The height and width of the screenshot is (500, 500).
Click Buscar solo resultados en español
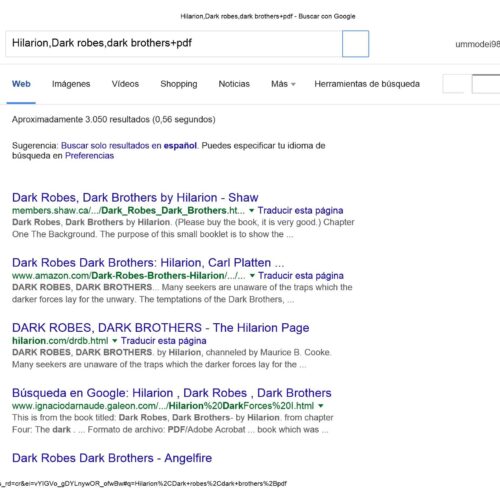(x=129, y=146)
